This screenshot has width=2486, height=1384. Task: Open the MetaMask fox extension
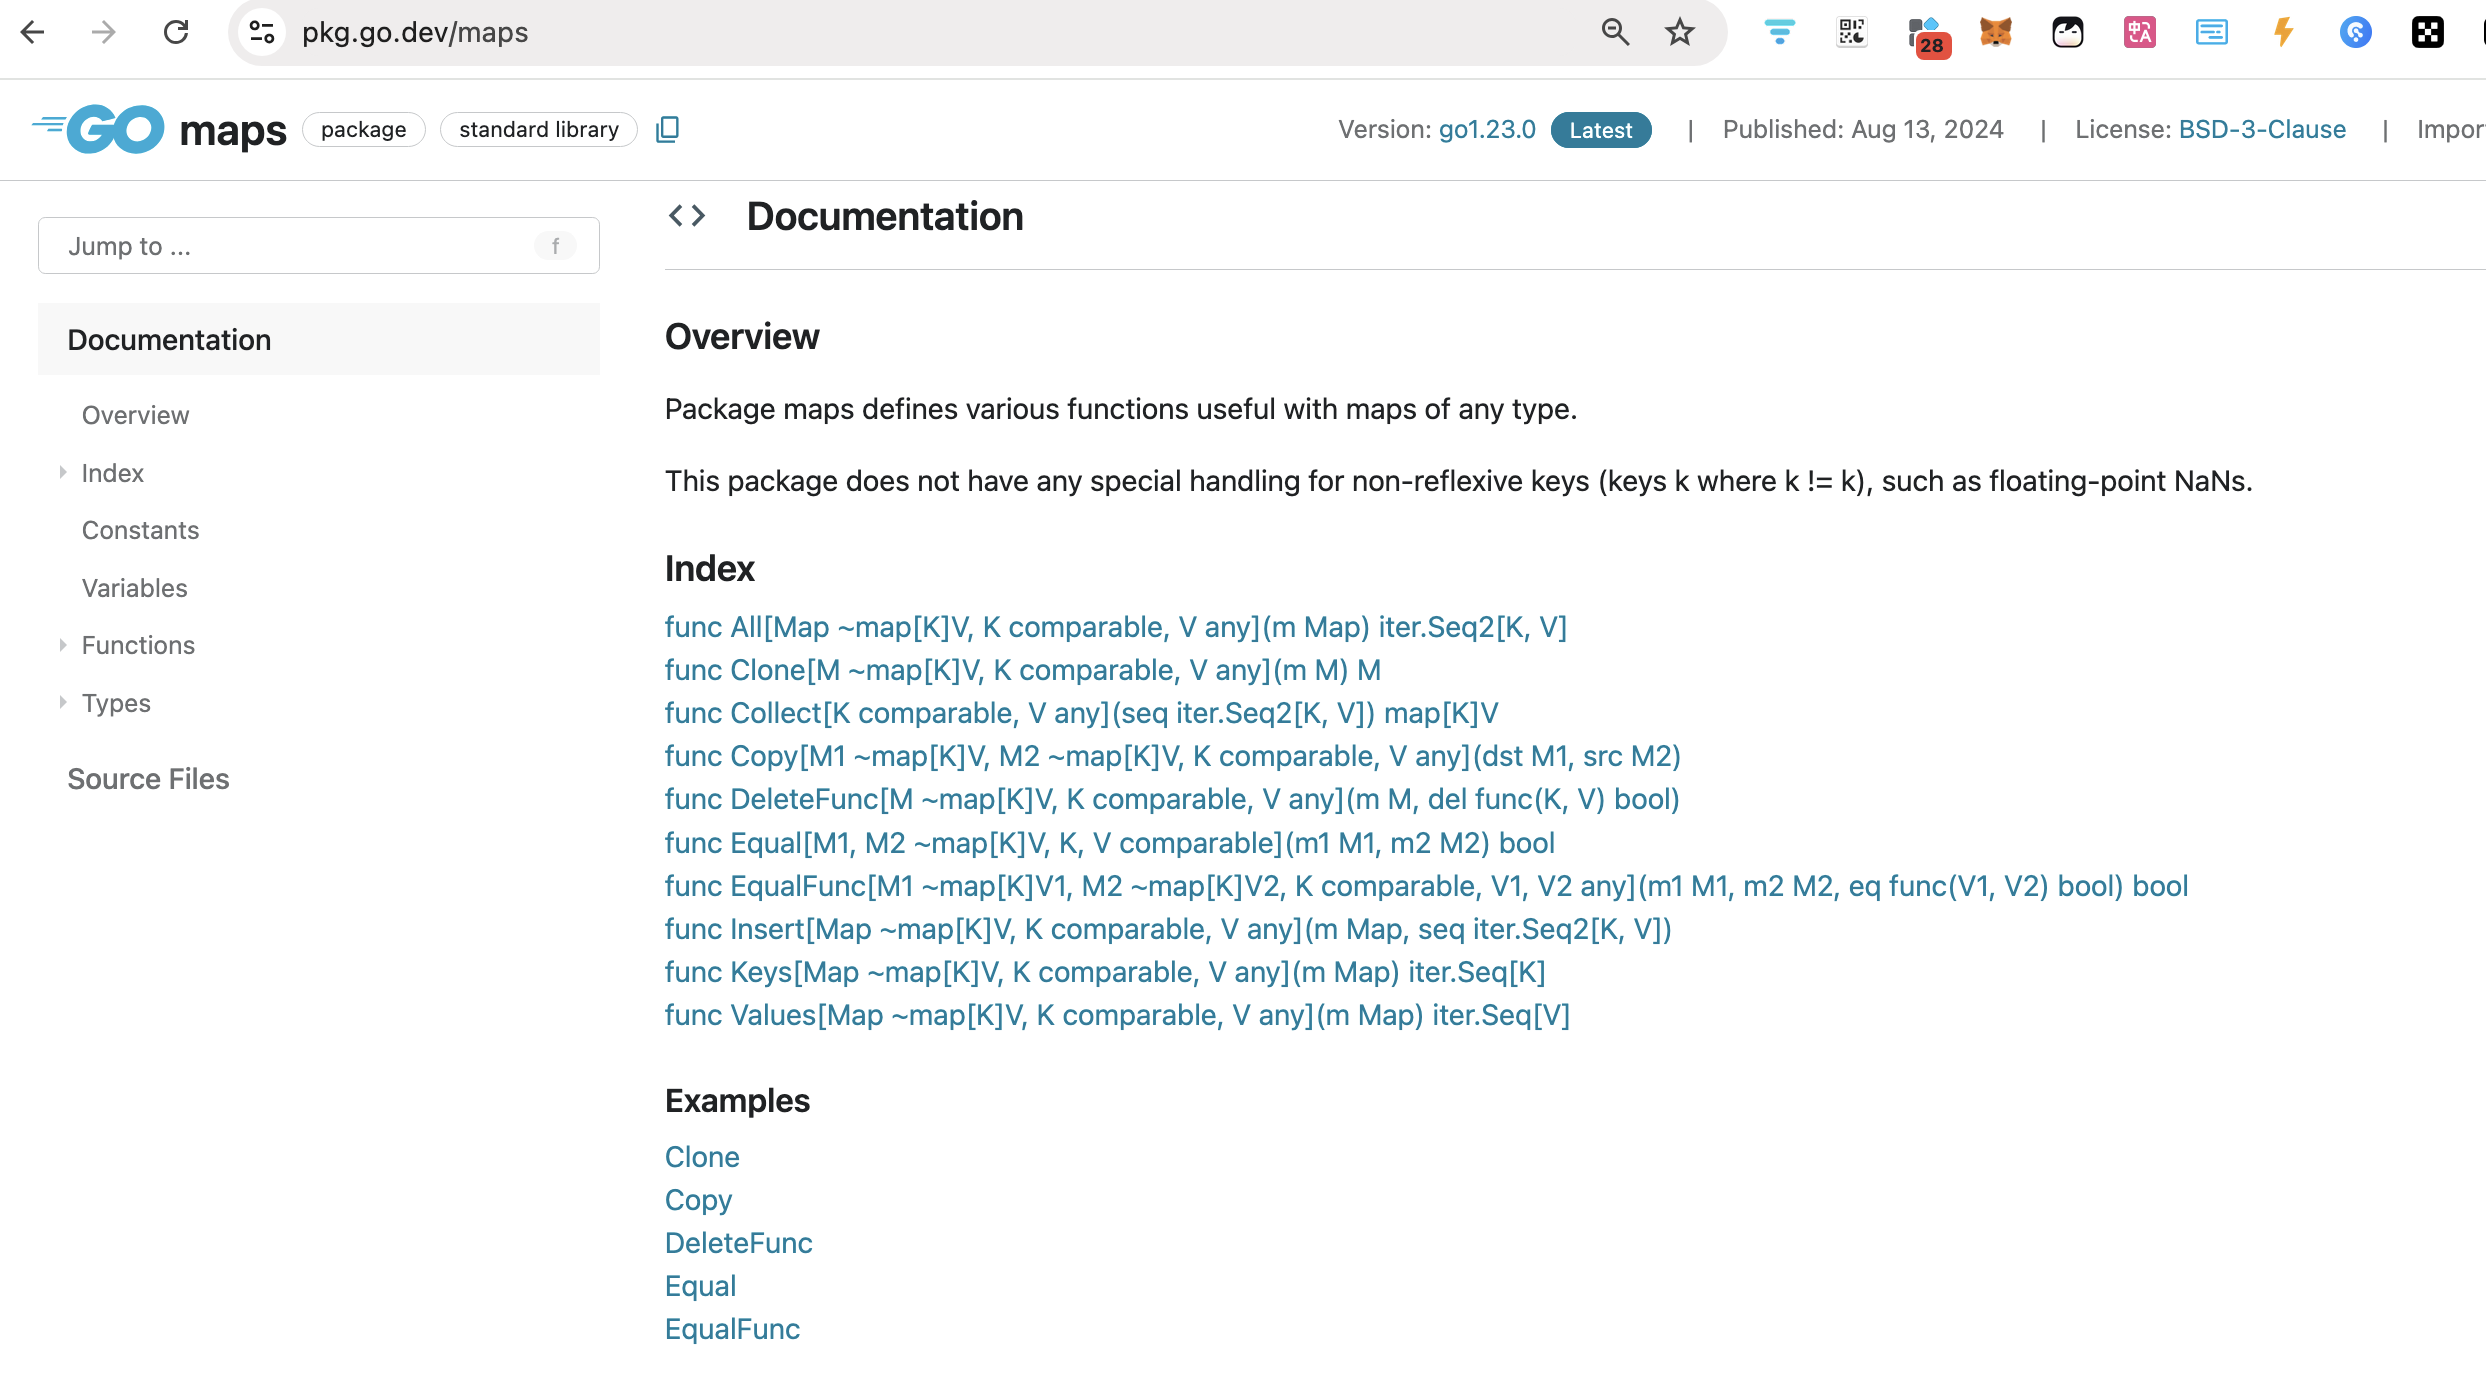coord(1995,33)
